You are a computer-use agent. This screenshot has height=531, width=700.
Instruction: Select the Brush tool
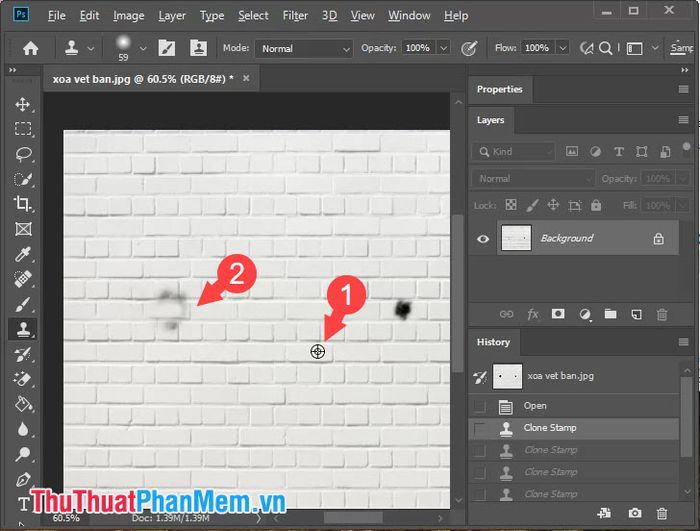point(23,304)
